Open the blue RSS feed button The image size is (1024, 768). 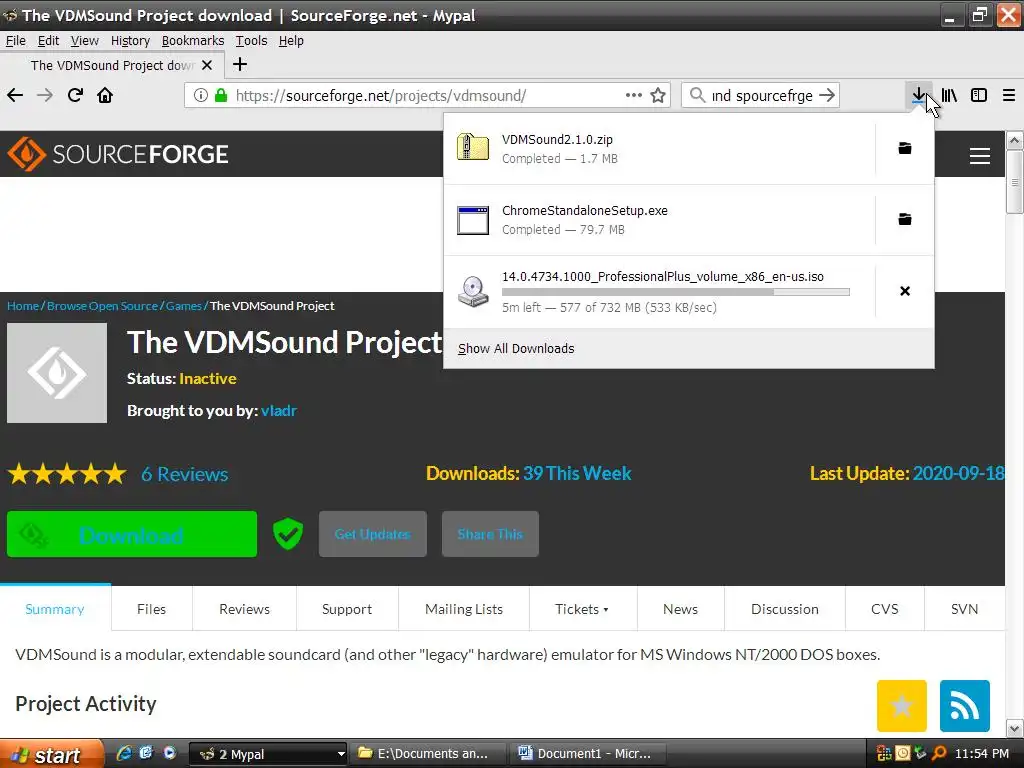point(965,706)
